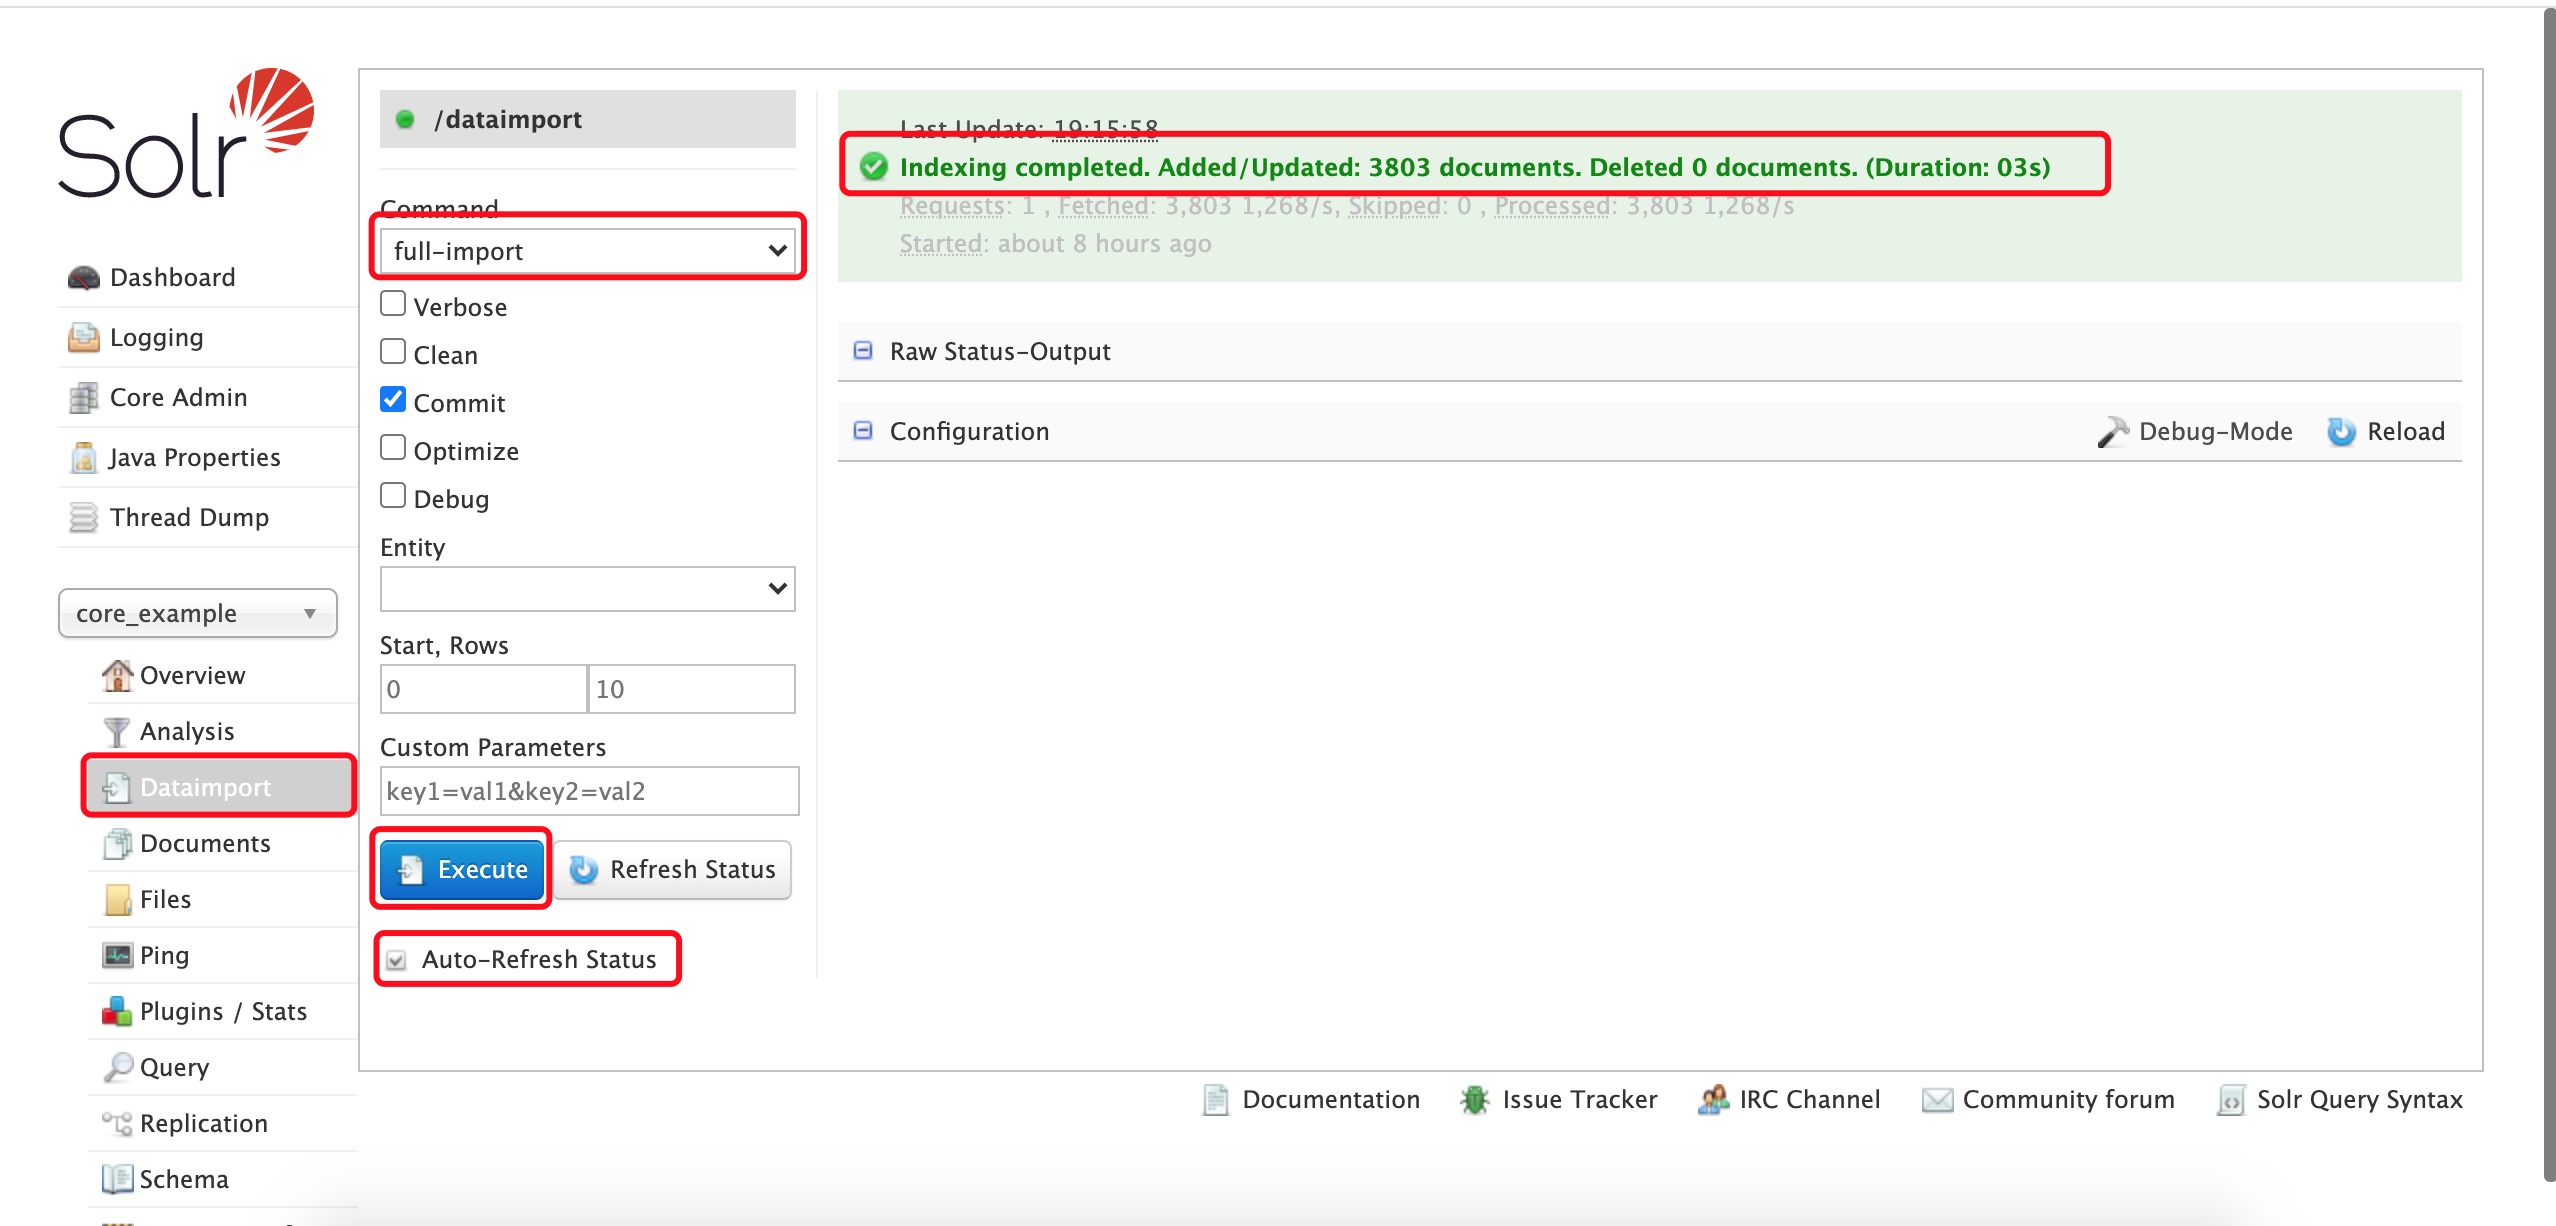
Task: Click the Schema book icon
Action: 117,1180
